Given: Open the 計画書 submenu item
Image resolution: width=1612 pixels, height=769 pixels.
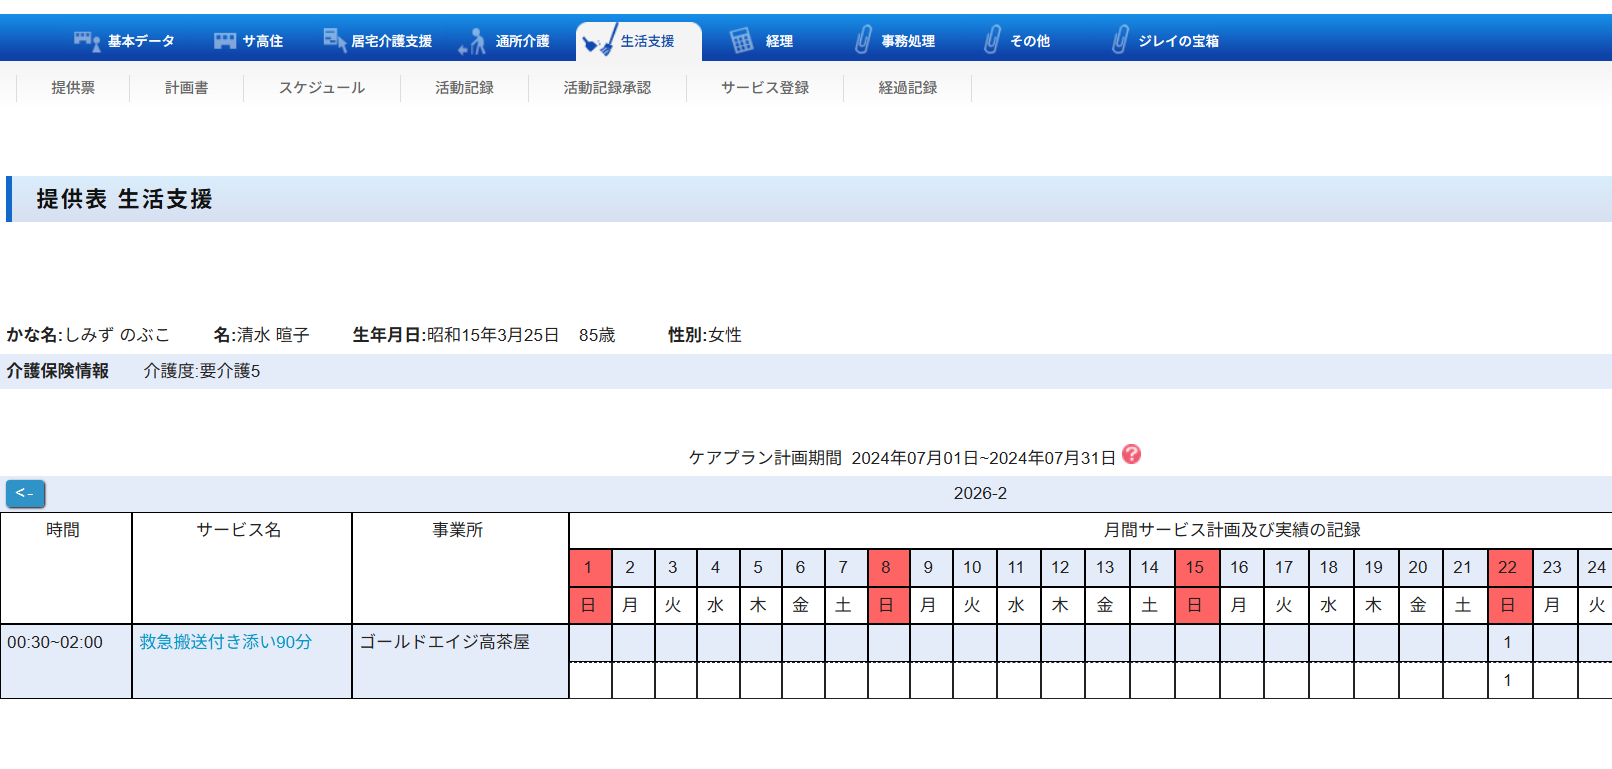Looking at the screenshot, I should [x=186, y=88].
